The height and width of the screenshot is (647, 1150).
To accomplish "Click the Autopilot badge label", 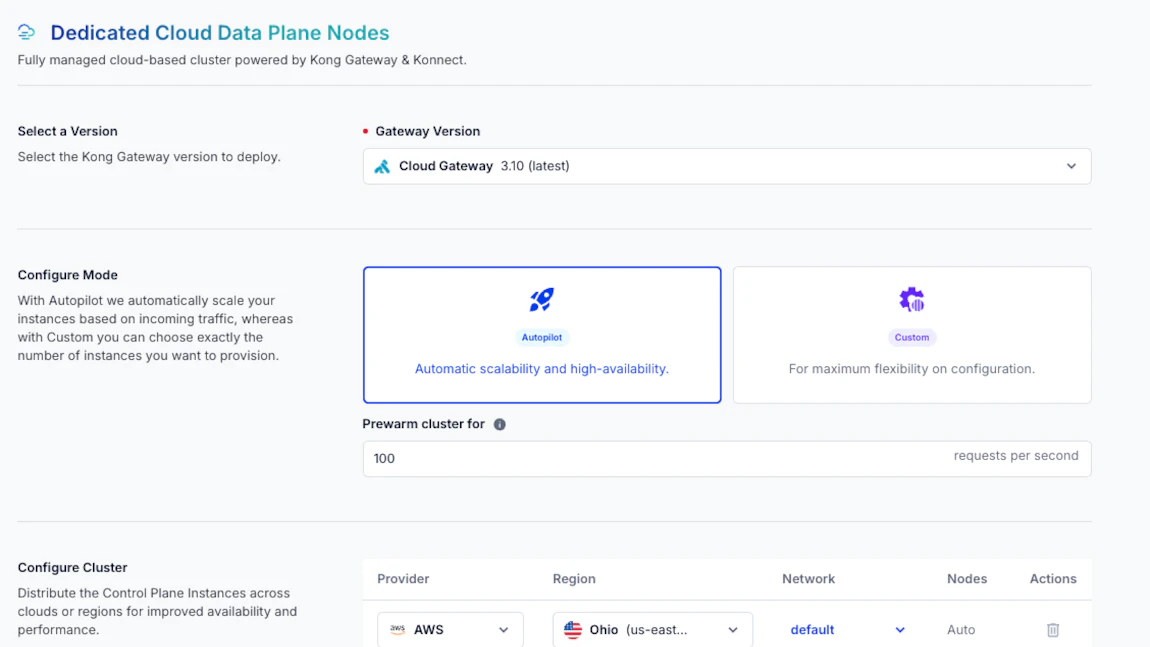I will (x=542, y=337).
